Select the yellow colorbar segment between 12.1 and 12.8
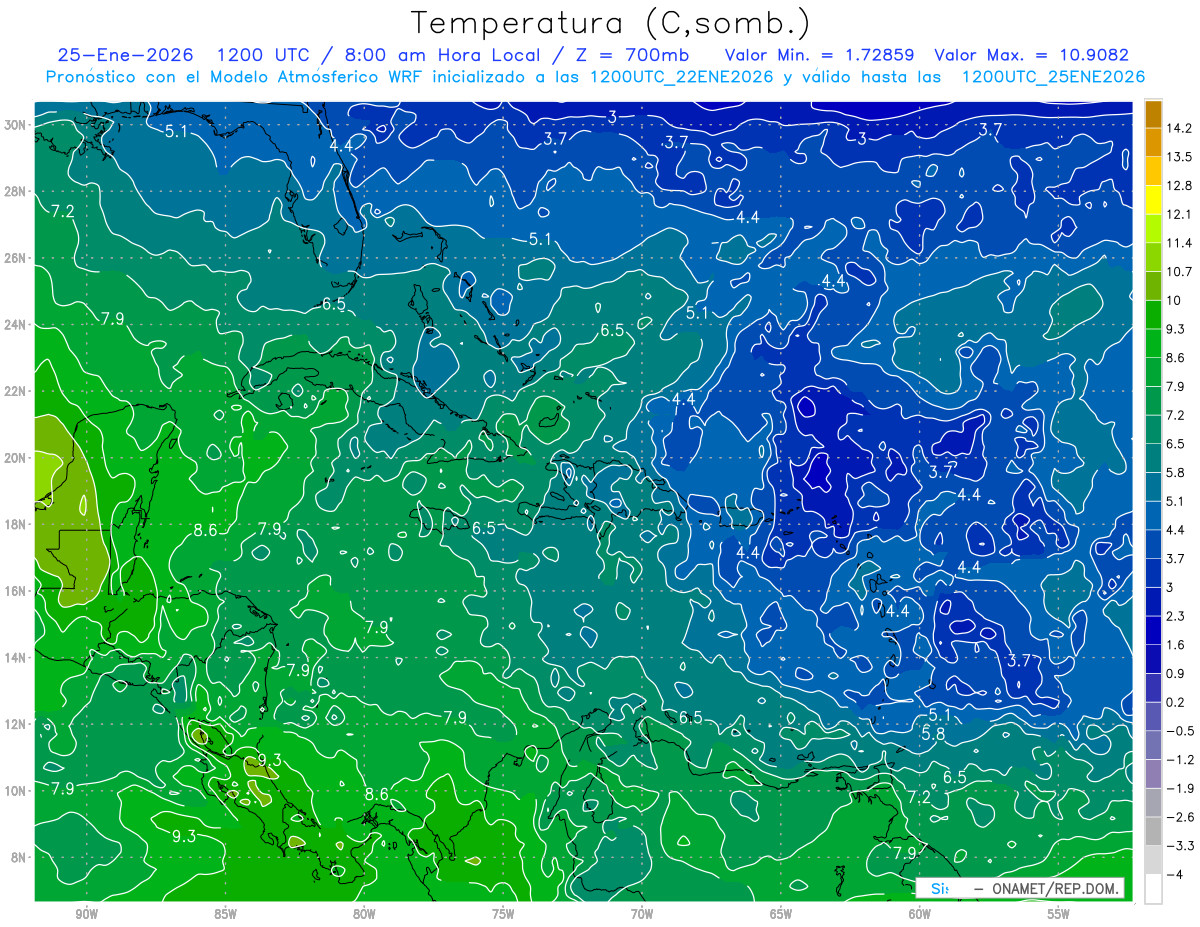 click(1153, 200)
